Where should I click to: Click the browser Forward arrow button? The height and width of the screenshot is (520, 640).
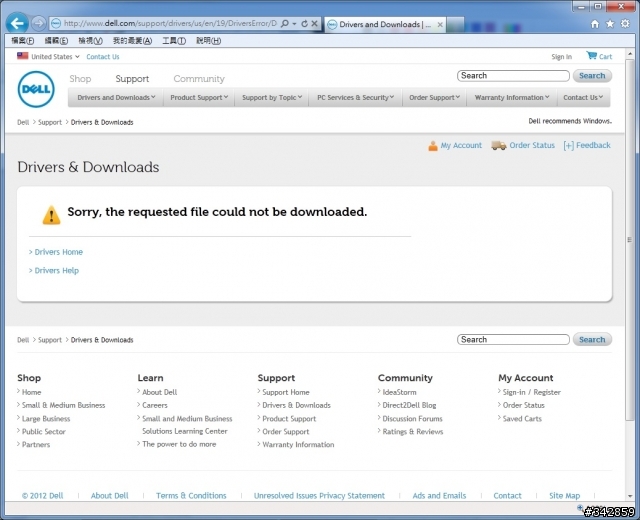point(38,24)
